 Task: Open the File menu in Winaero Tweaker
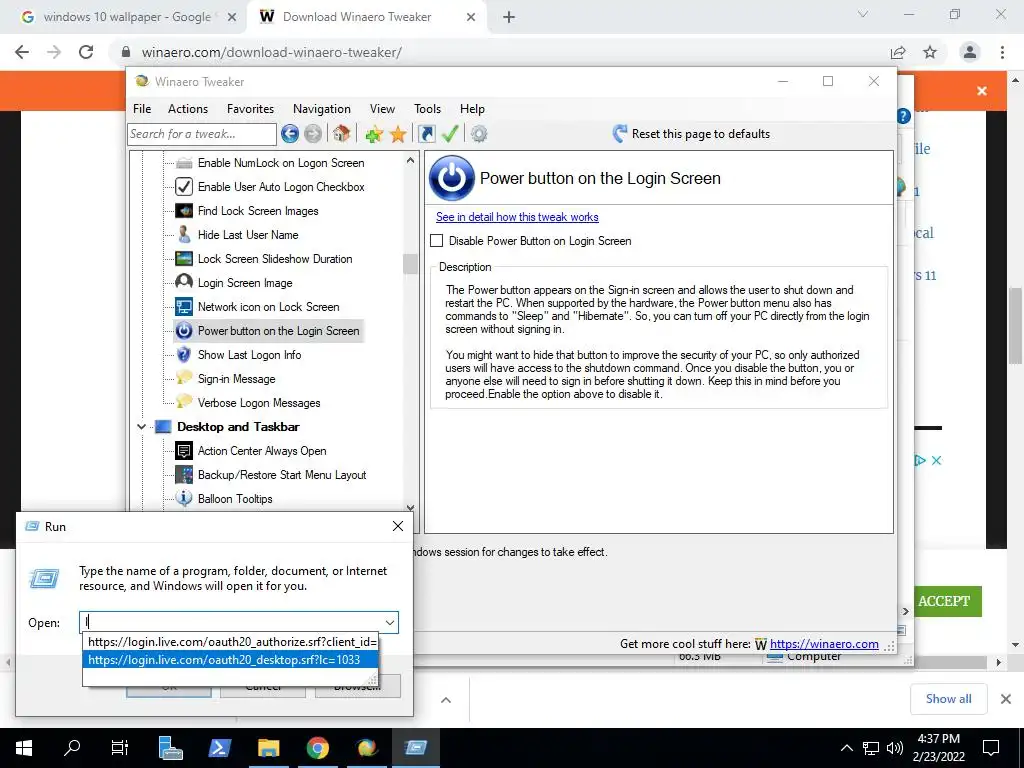[142, 109]
